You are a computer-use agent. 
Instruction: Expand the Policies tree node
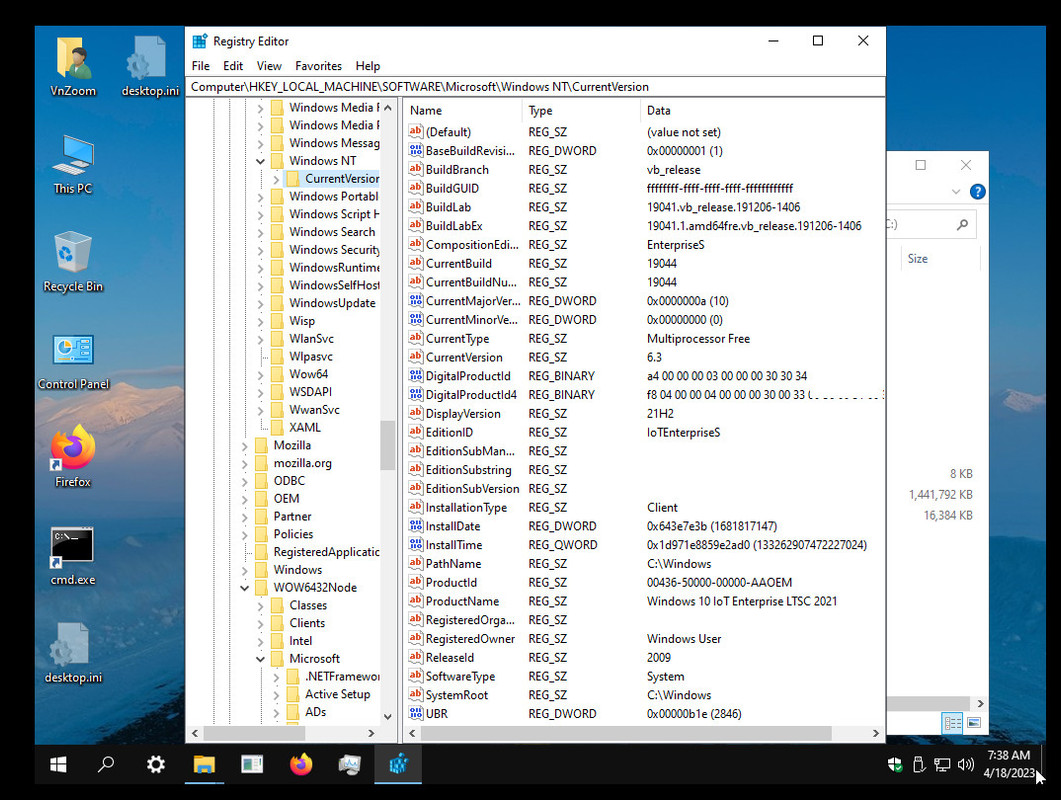click(x=245, y=535)
